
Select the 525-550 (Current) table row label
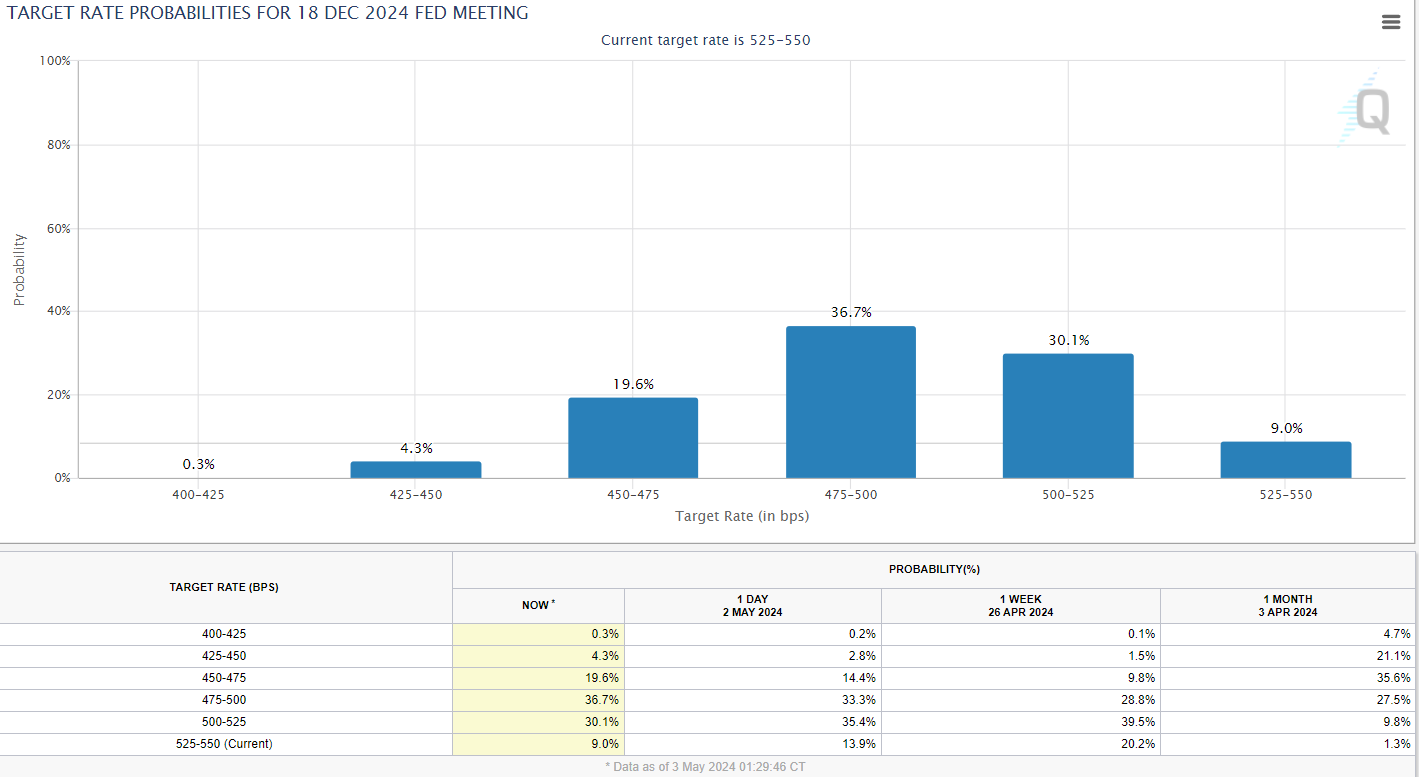(224, 744)
